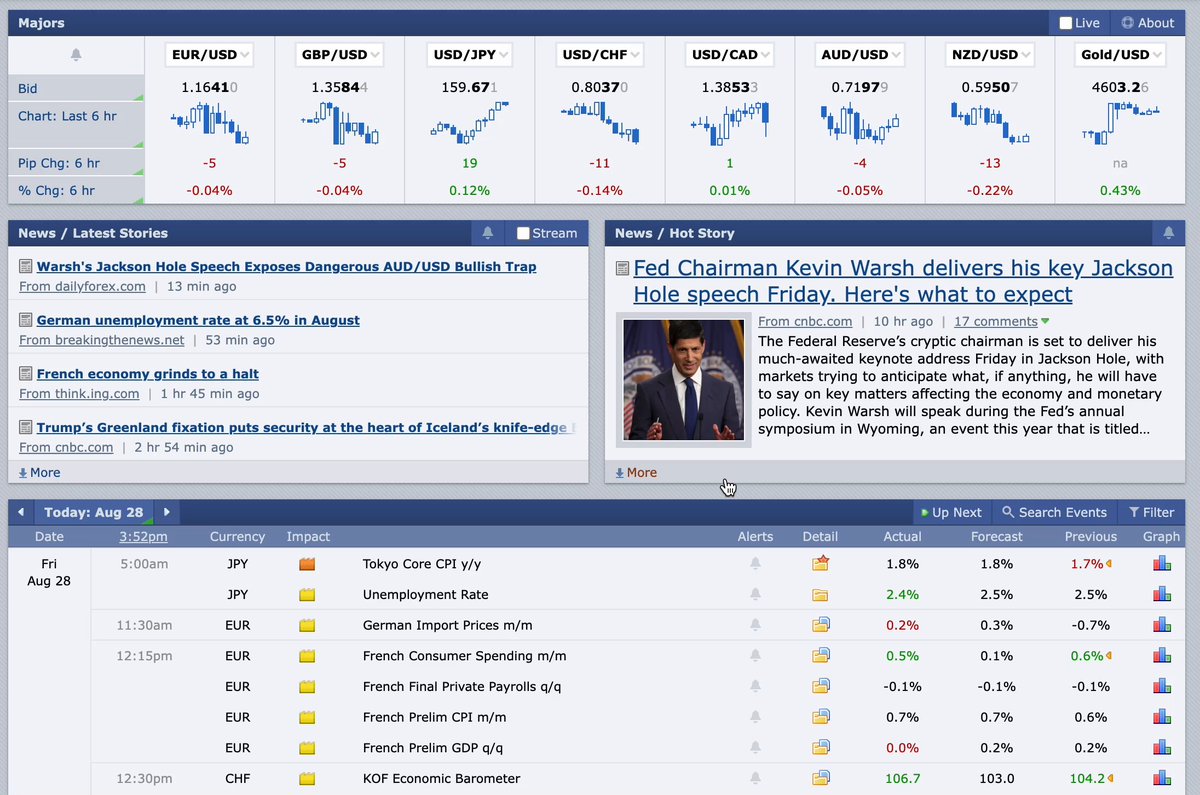
Task: Click the About button in Majors
Action: 1147,23
